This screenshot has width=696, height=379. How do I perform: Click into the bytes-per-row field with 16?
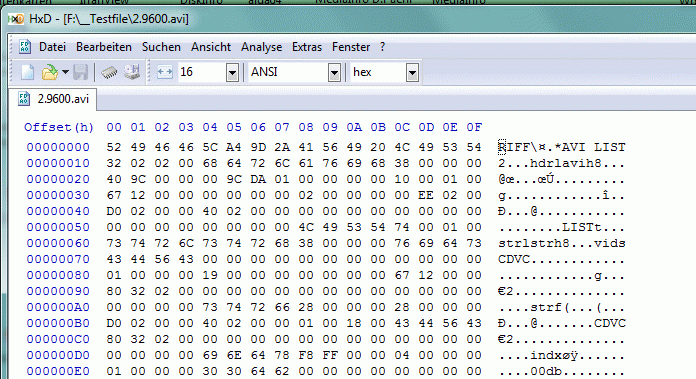(x=202, y=72)
